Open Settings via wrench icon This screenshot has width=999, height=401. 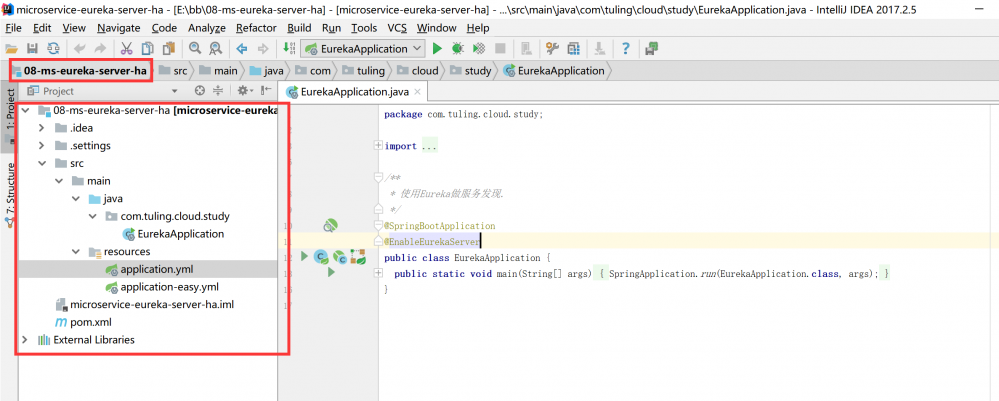tap(552, 48)
